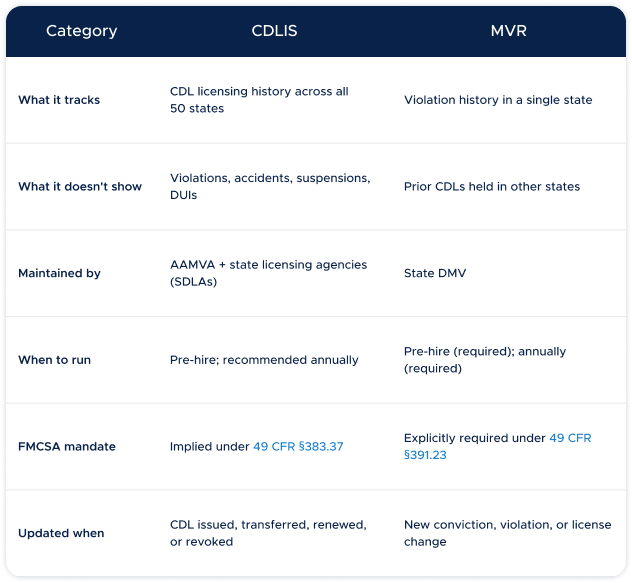This screenshot has height=583, width=632.
Task: Click the Pre-hire (required); annually (required) cell
Action: tap(485, 360)
